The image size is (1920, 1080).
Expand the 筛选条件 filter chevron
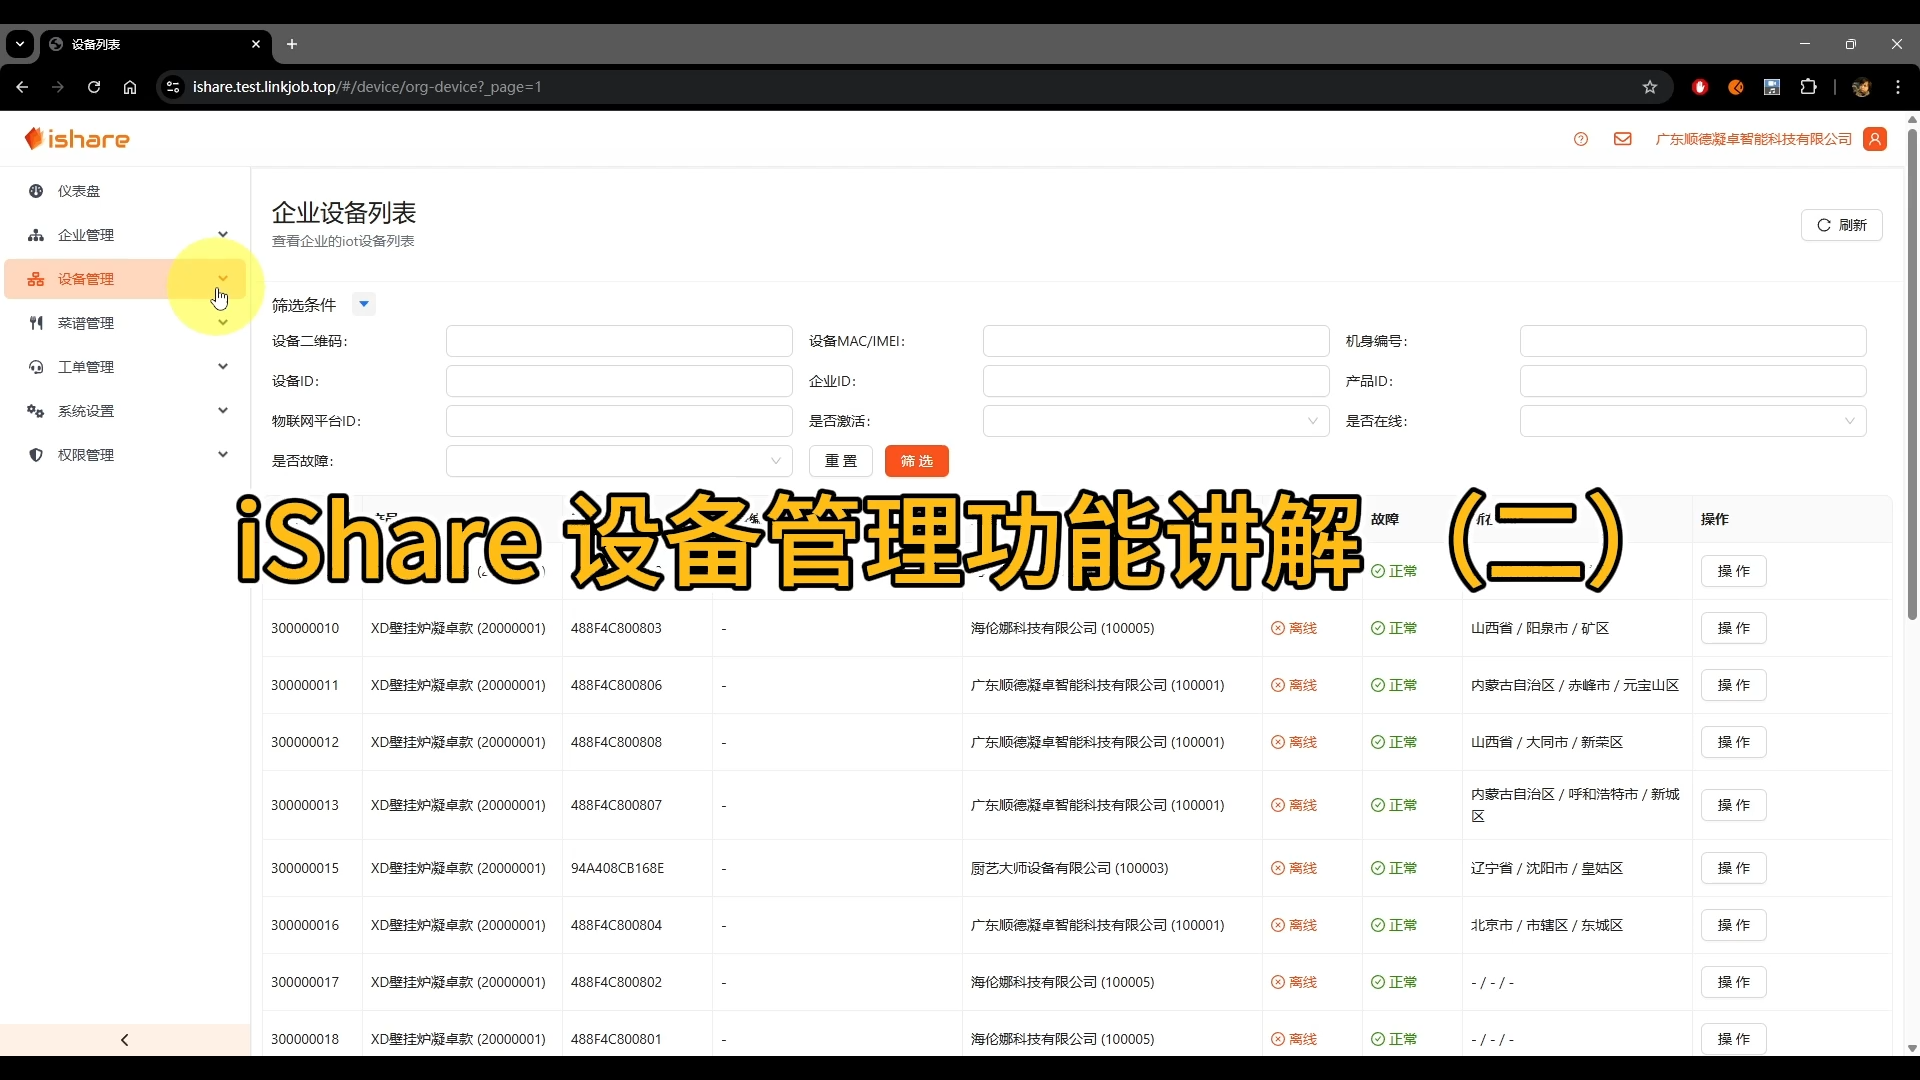click(x=364, y=304)
